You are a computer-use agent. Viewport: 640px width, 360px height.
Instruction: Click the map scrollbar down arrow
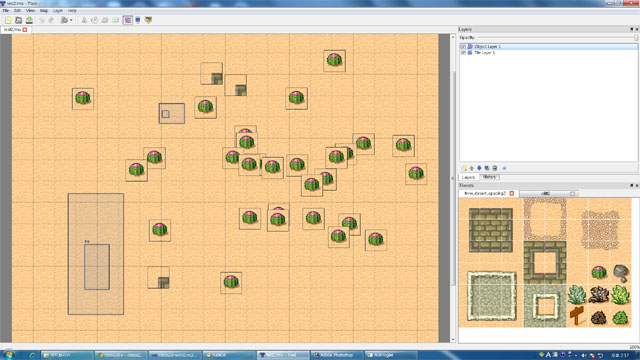coord(453,339)
